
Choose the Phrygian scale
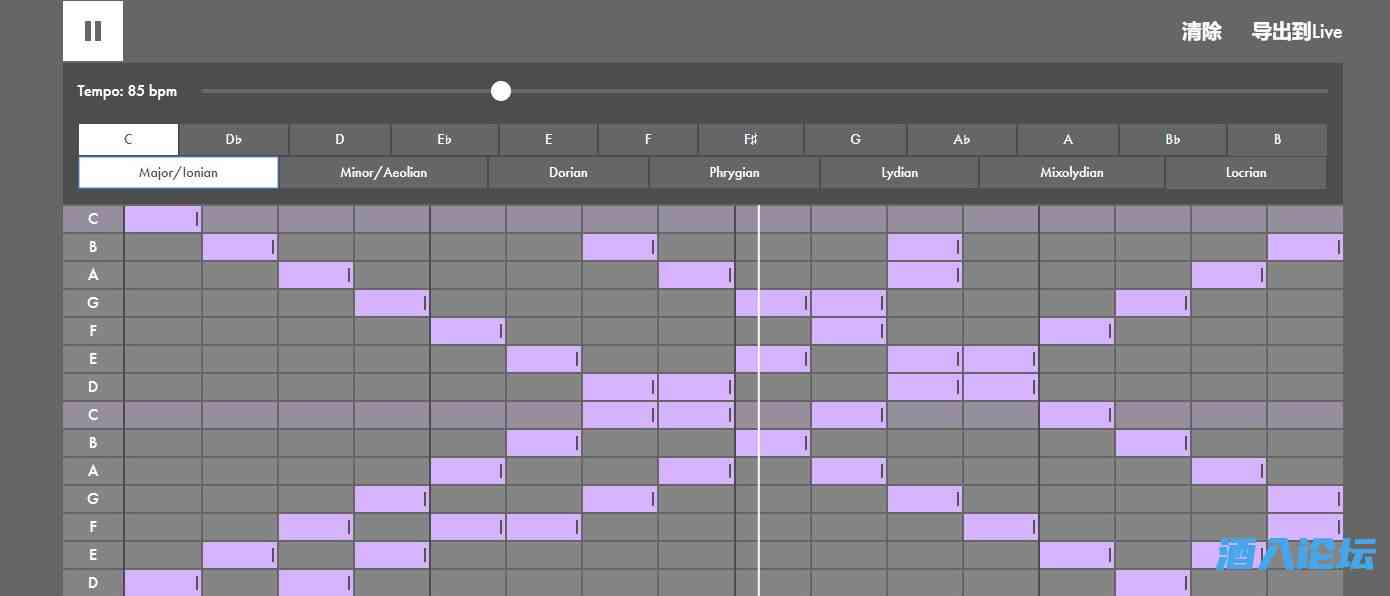[x=734, y=172]
